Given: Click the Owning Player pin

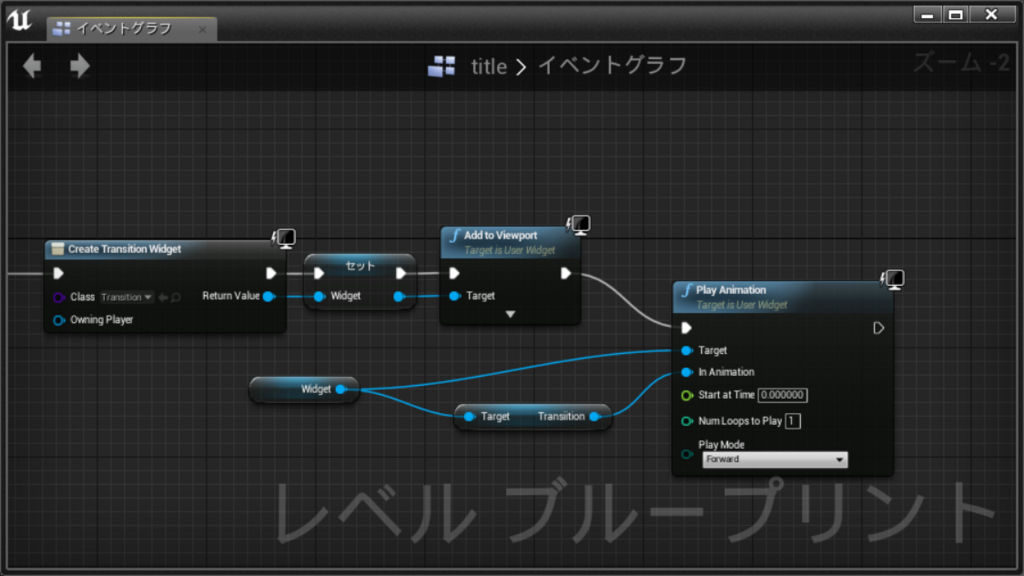Looking at the screenshot, I should (x=58, y=320).
